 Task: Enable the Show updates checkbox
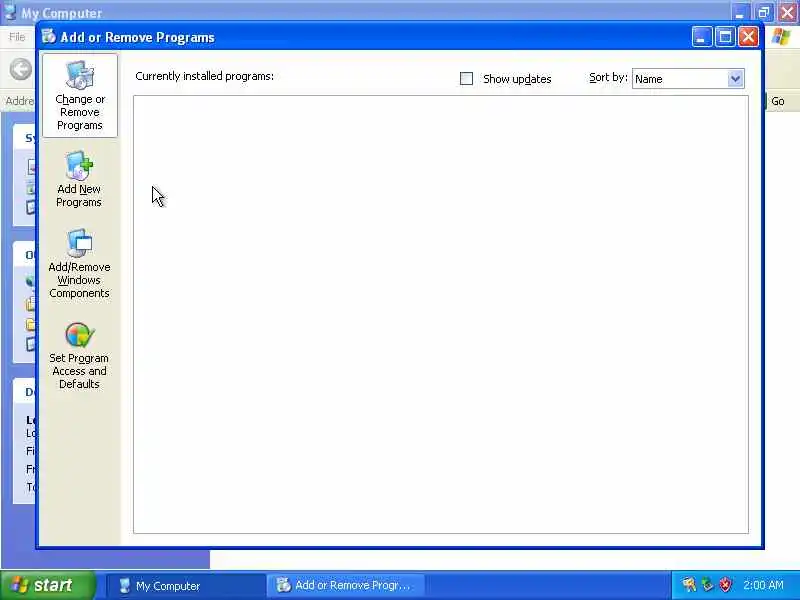[466, 79]
